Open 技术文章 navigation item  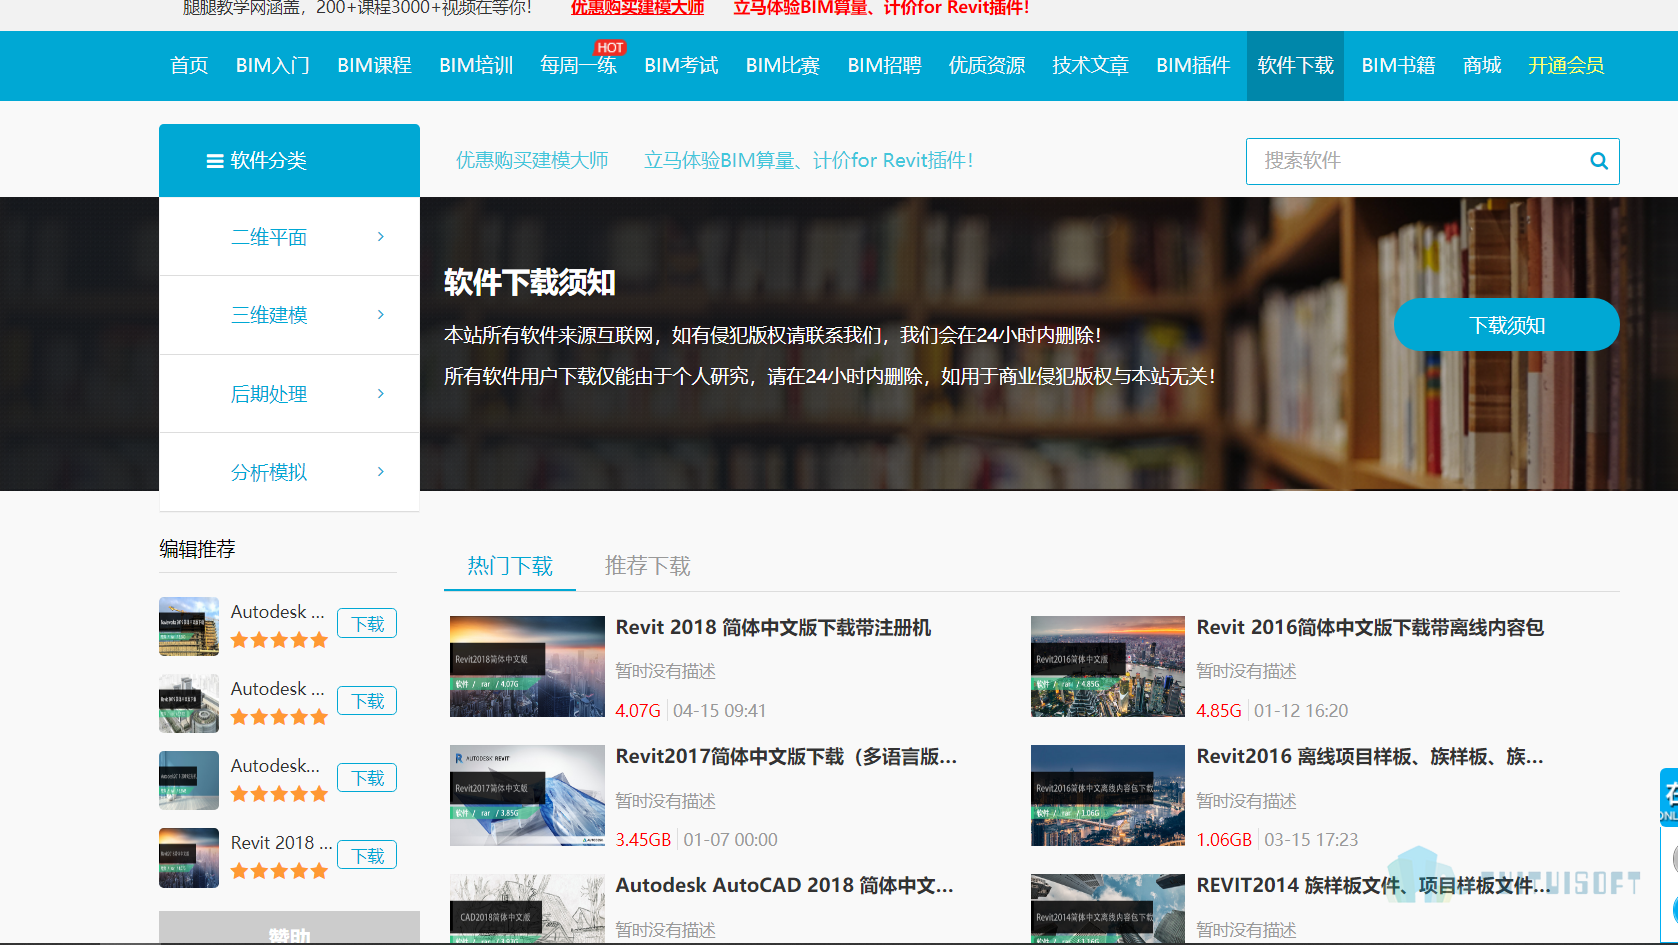click(1090, 66)
